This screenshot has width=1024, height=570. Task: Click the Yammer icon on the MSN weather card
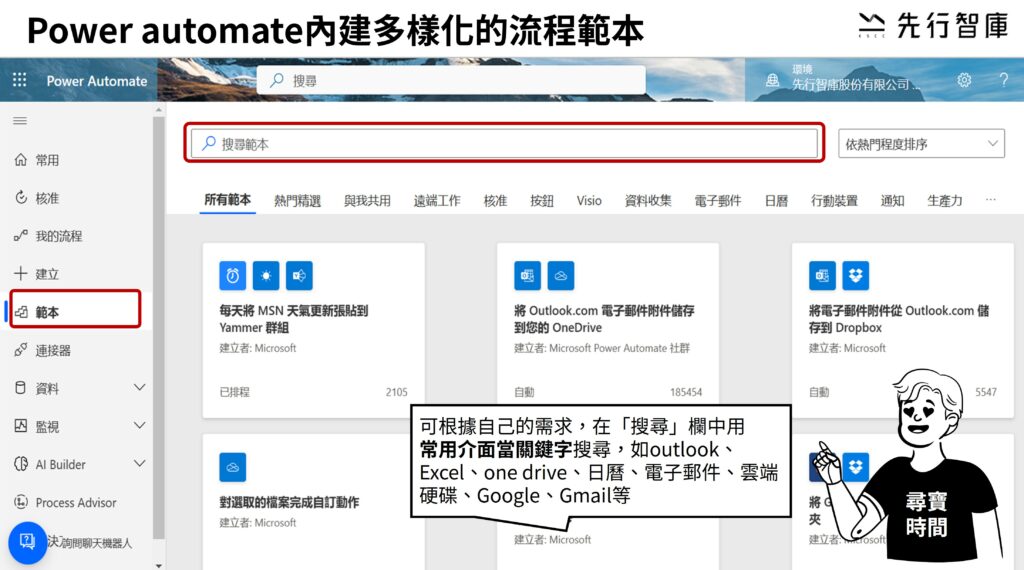point(299,276)
